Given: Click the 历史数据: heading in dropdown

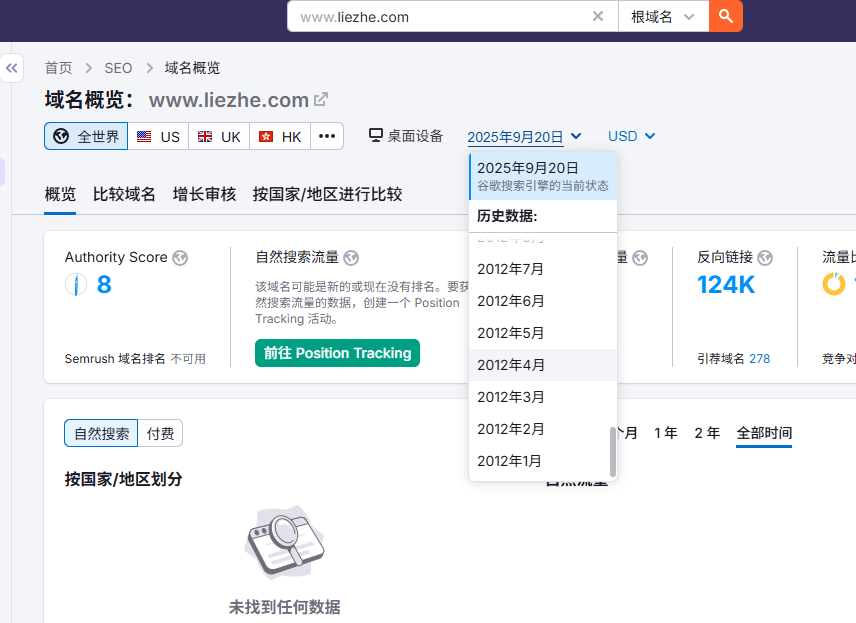Looking at the screenshot, I should click(507, 216).
